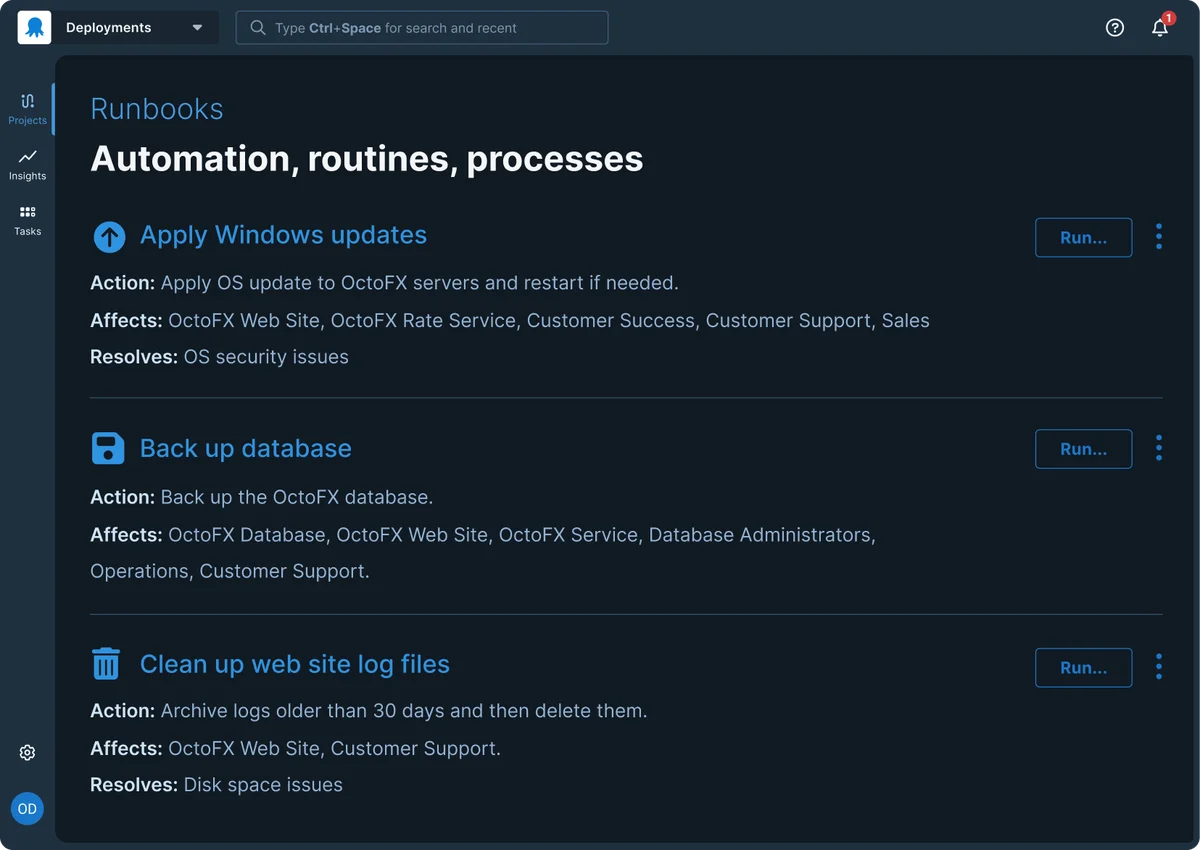Click the 'Affects: OctoFX Web Site, Customer Support.' line

tap(295, 748)
